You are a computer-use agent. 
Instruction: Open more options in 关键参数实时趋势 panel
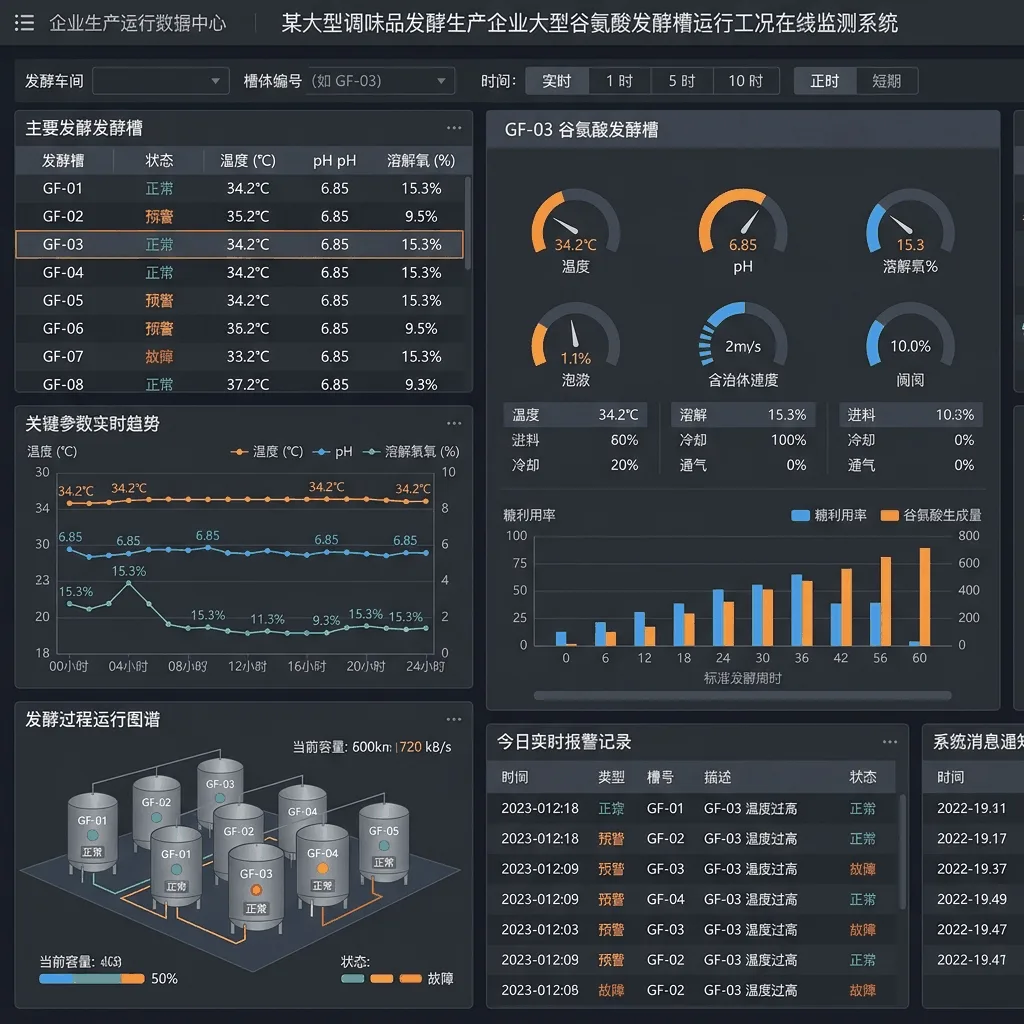tap(454, 423)
